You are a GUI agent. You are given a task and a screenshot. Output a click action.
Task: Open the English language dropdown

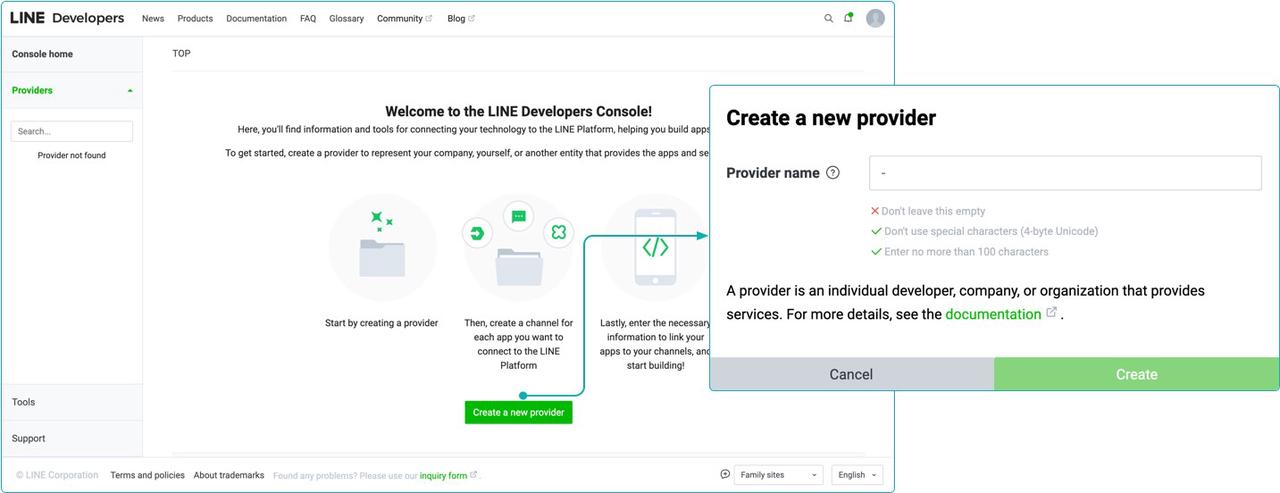pyautogui.click(x=857, y=475)
